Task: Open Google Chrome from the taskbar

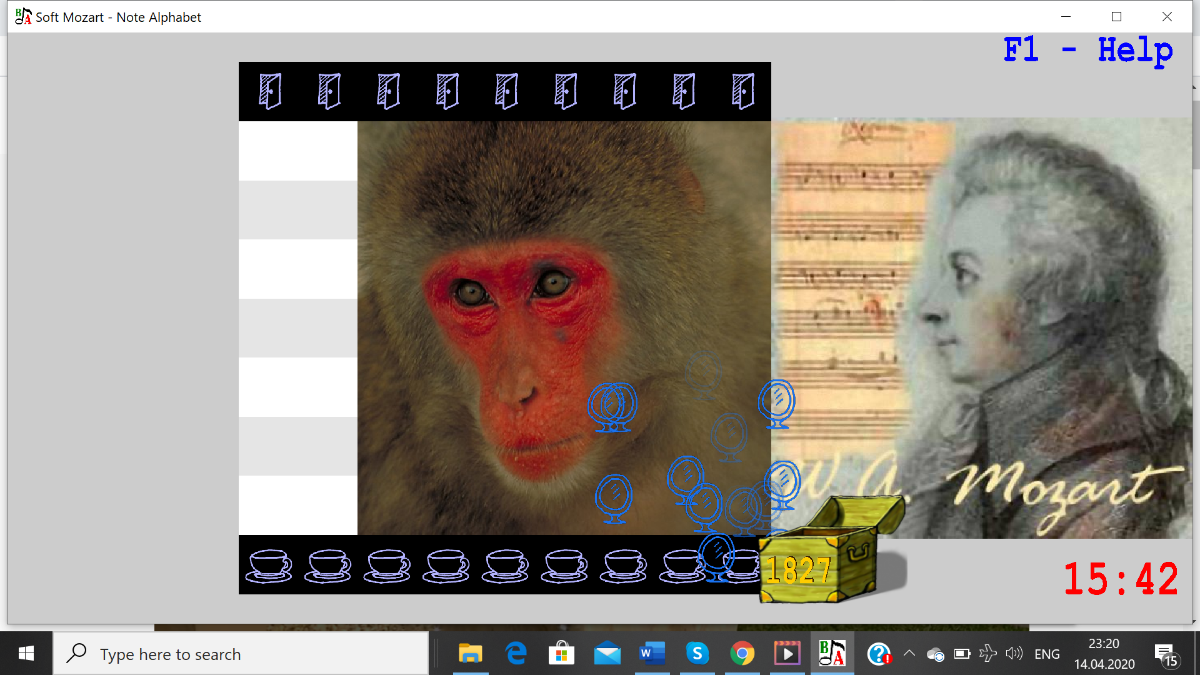Action: (x=742, y=654)
